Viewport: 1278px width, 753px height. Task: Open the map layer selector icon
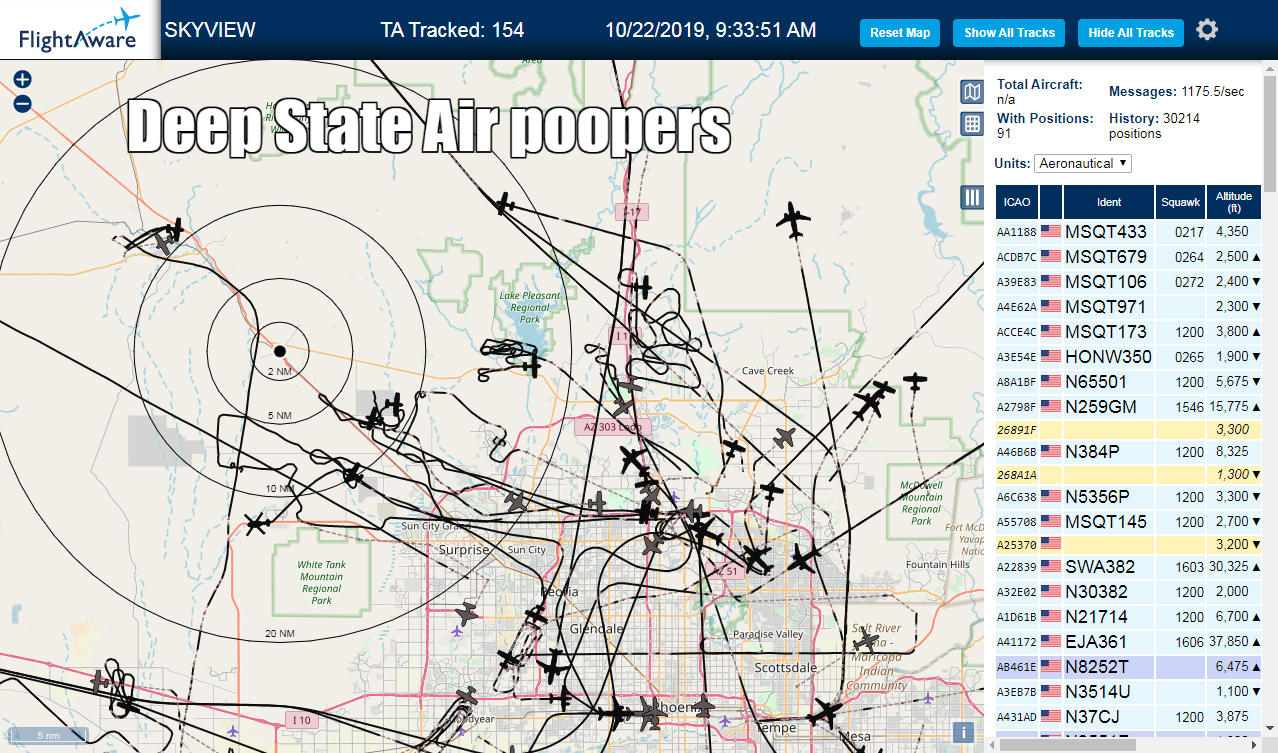pyautogui.click(x=971, y=93)
